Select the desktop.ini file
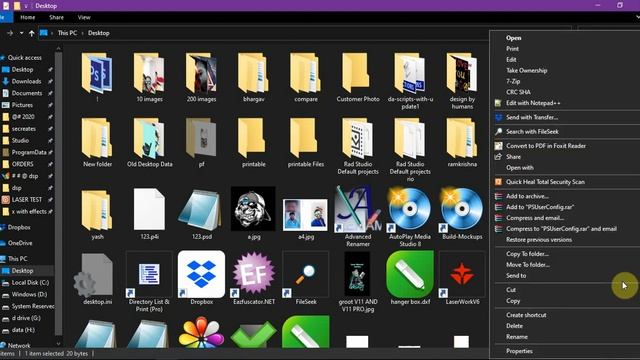The image size is (640, 360). (97, 279)
